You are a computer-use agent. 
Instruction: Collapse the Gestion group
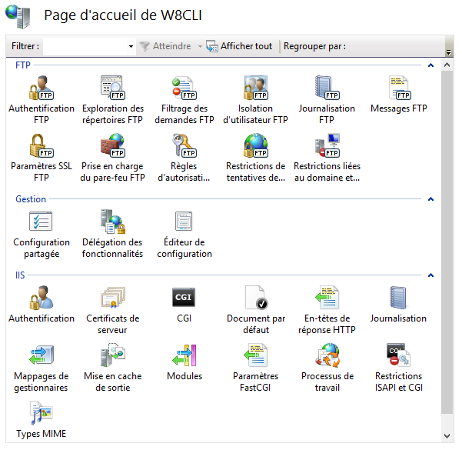click(x=431, y=199)
